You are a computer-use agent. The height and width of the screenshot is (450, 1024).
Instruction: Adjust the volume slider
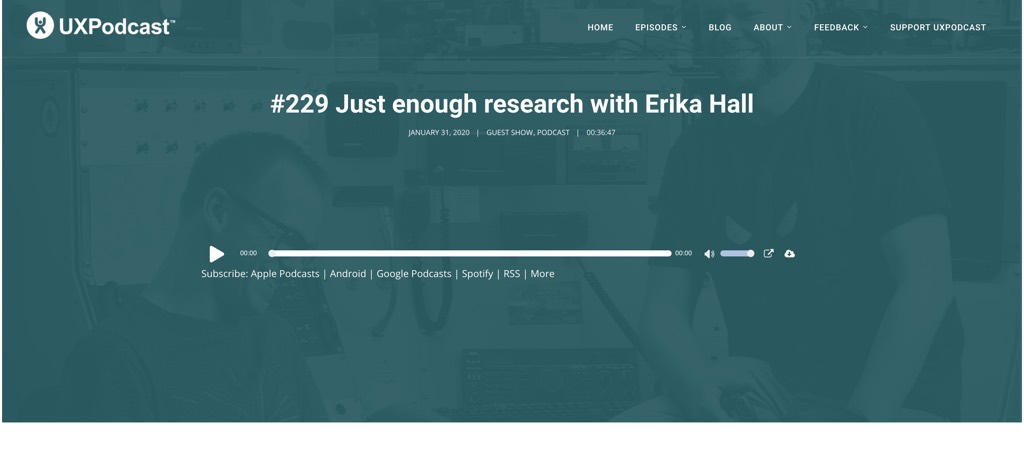[737, 254]
